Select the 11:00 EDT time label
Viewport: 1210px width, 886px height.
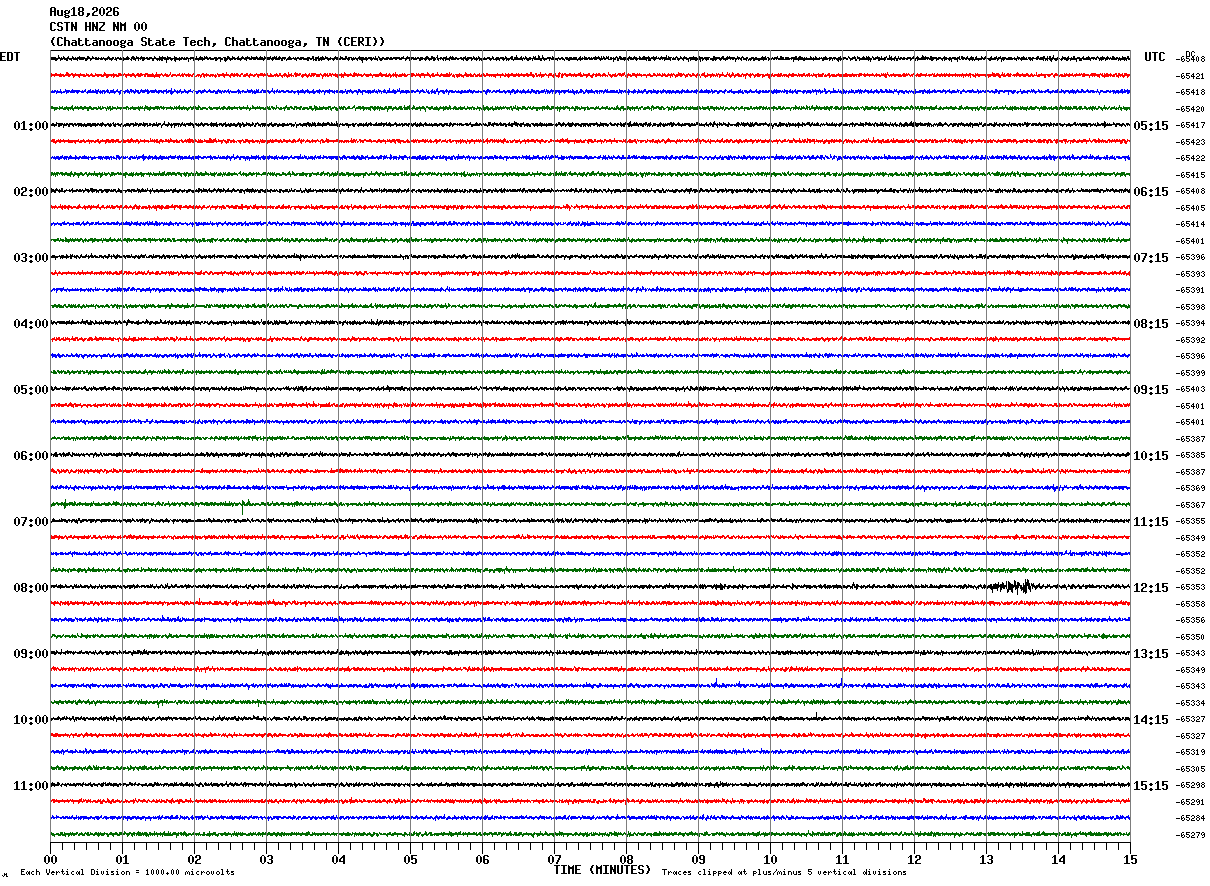click(31, 786)
